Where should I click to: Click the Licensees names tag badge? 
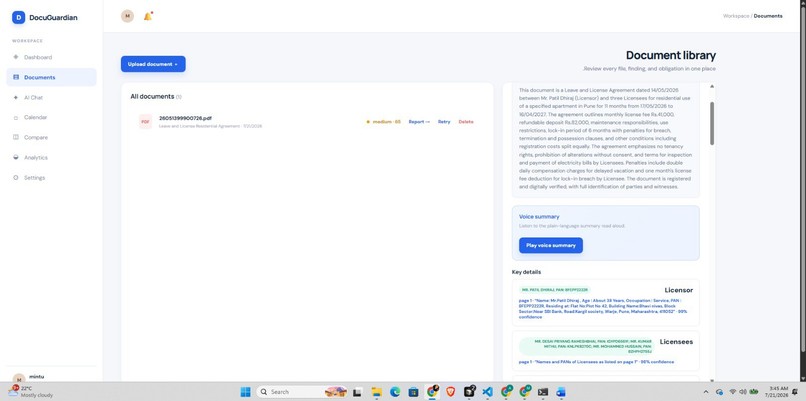coord(587,347)
